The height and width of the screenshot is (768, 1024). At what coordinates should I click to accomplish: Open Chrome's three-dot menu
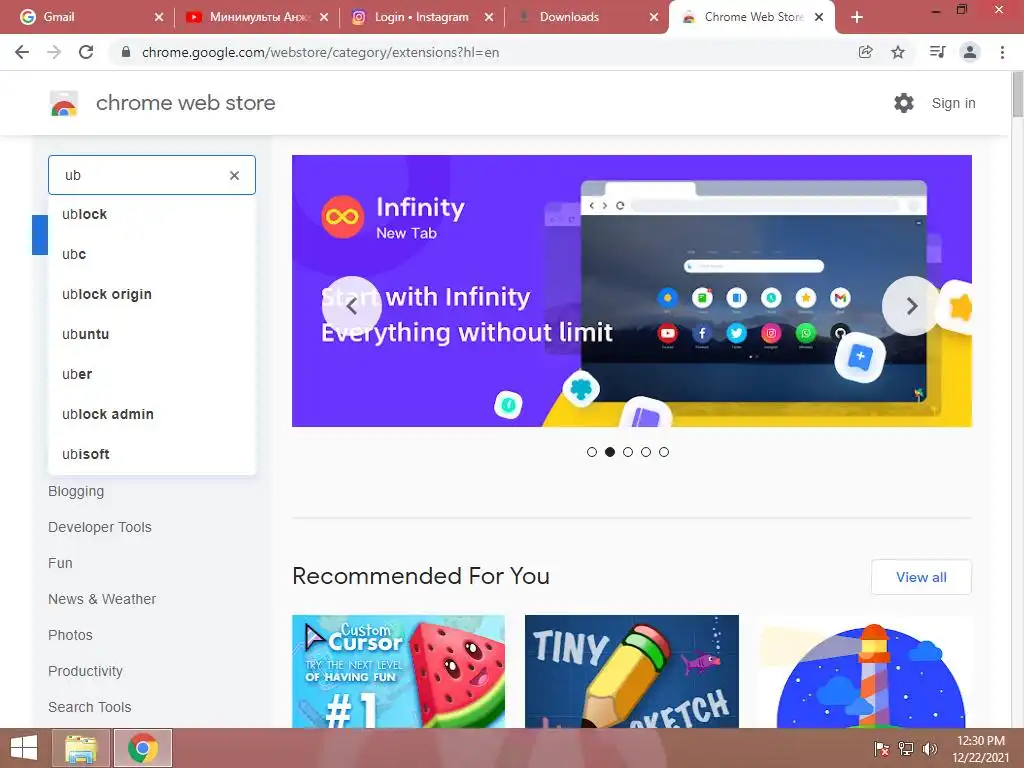(x=1002, y=52)
